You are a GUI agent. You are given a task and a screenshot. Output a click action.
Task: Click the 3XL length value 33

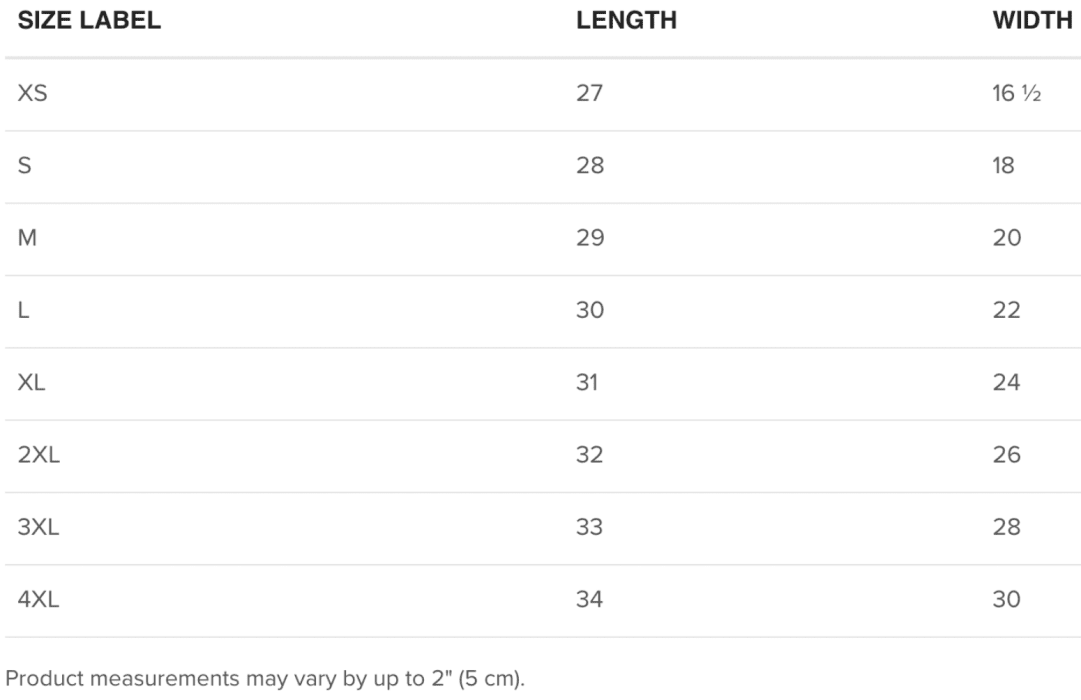point(589,528)
